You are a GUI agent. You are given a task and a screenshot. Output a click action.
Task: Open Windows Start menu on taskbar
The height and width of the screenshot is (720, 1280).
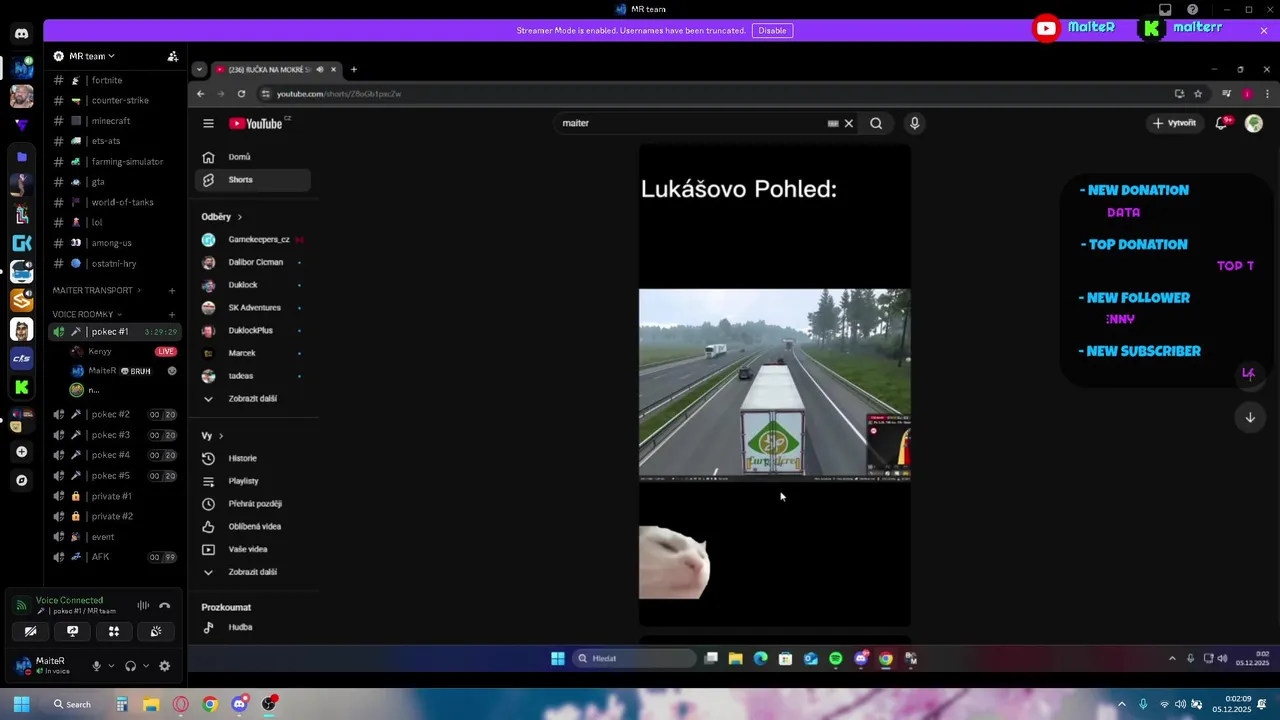[21, 704]
